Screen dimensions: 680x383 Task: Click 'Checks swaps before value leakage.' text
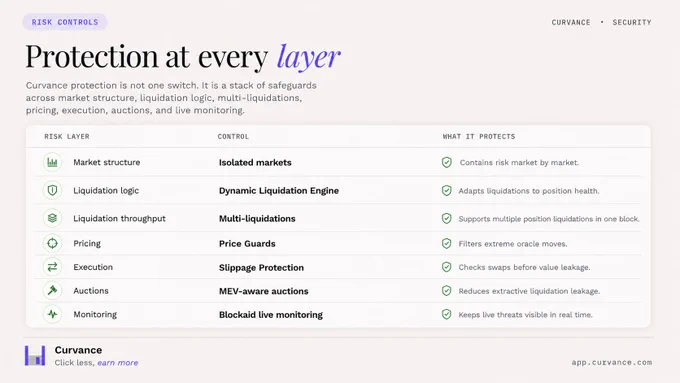tap(524, 267)
